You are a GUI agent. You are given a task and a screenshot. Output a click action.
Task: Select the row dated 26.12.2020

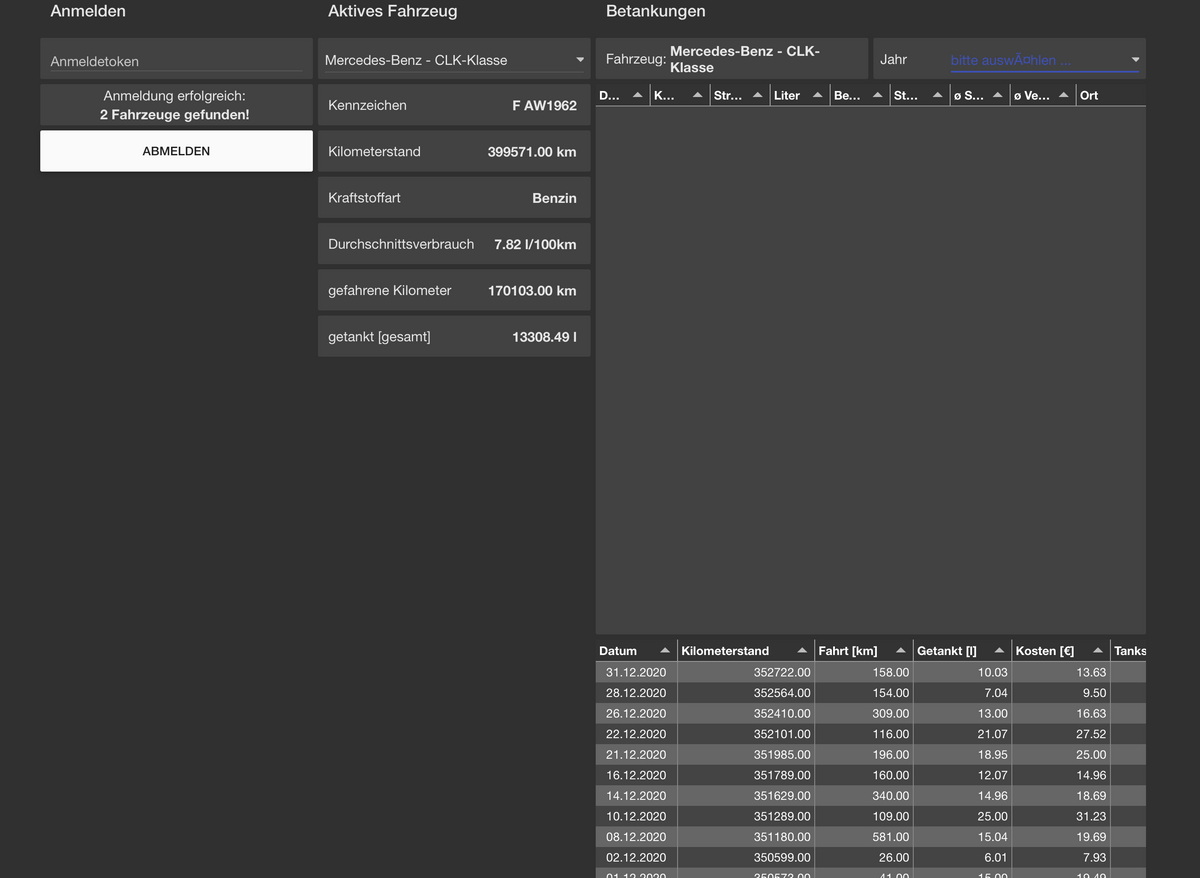pyautogui.click(x=871, y=713)
